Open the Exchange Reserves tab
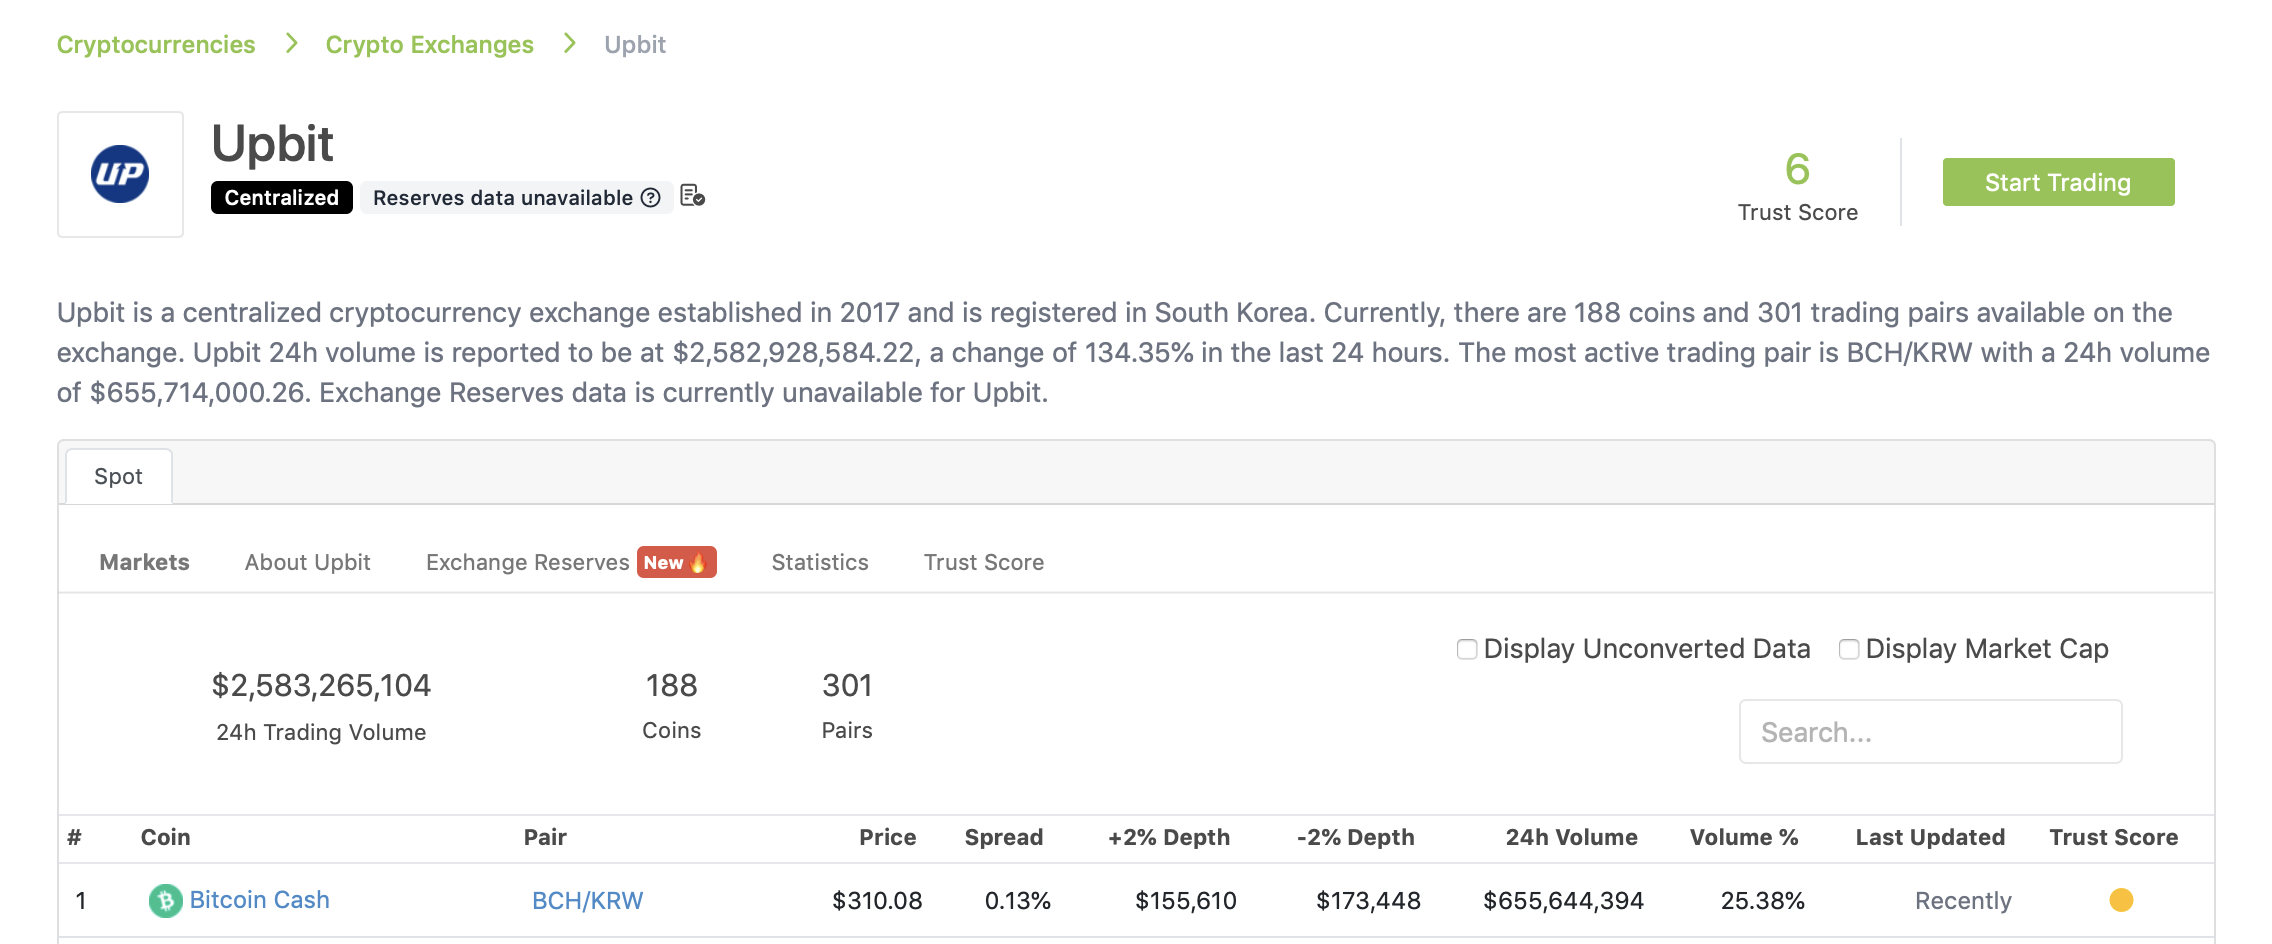The width and height of the screenshot is (2272, 944). 527,562
